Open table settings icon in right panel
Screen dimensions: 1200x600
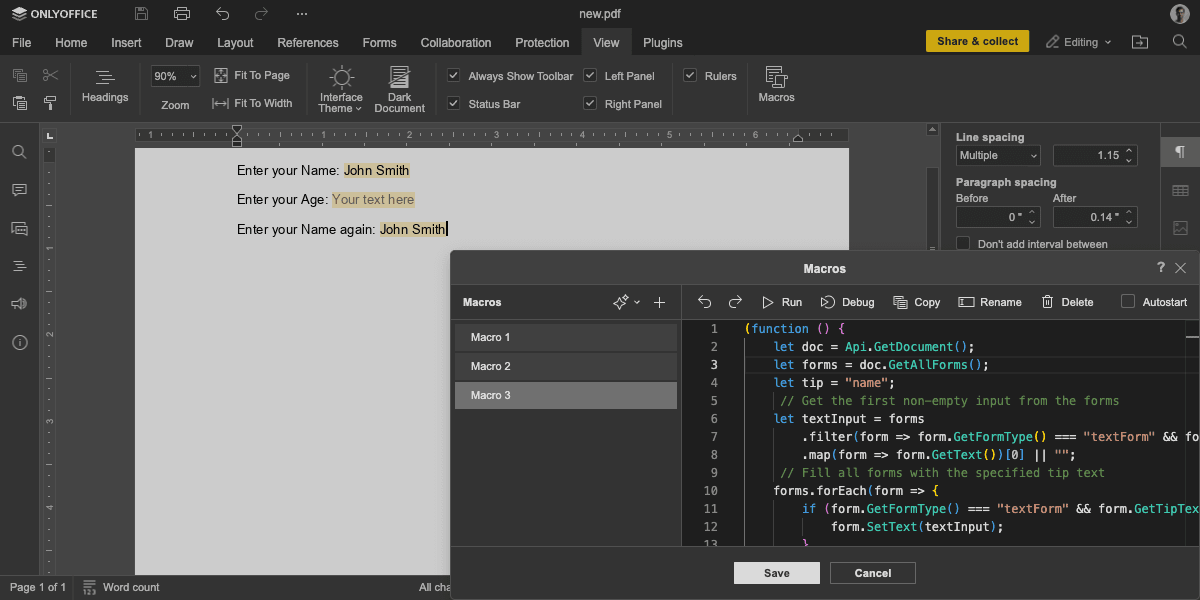tap(1180, 190)
